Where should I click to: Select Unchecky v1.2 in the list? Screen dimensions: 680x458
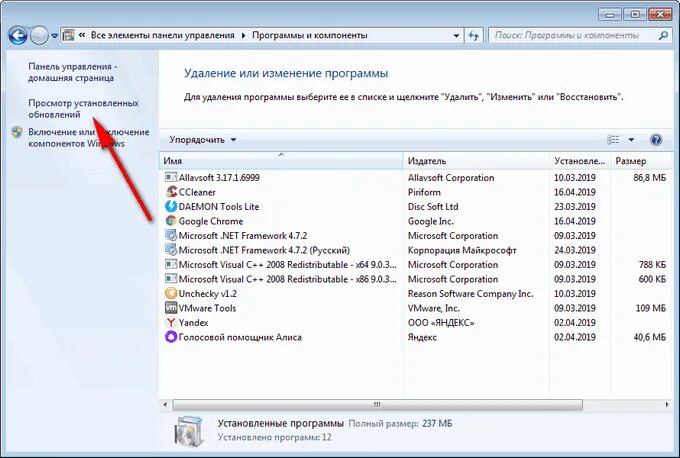tap(208, 294)
